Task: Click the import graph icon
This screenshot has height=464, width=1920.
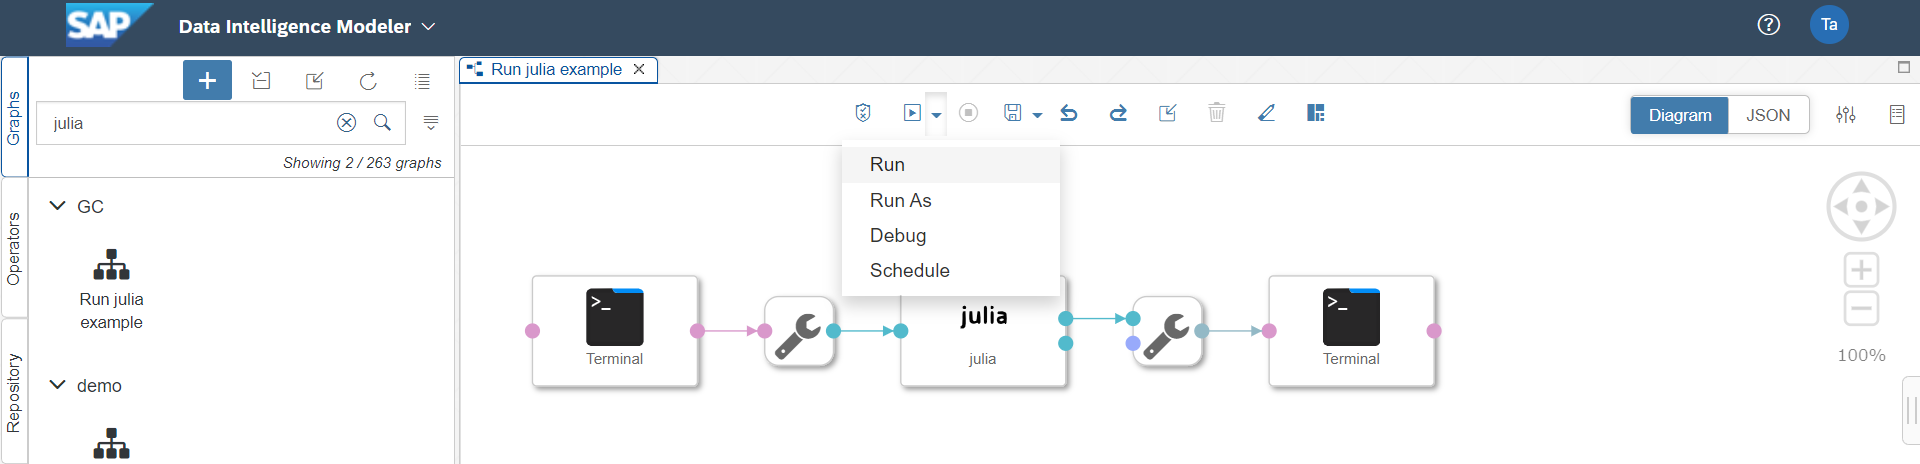Action: [x=261, y=81]
